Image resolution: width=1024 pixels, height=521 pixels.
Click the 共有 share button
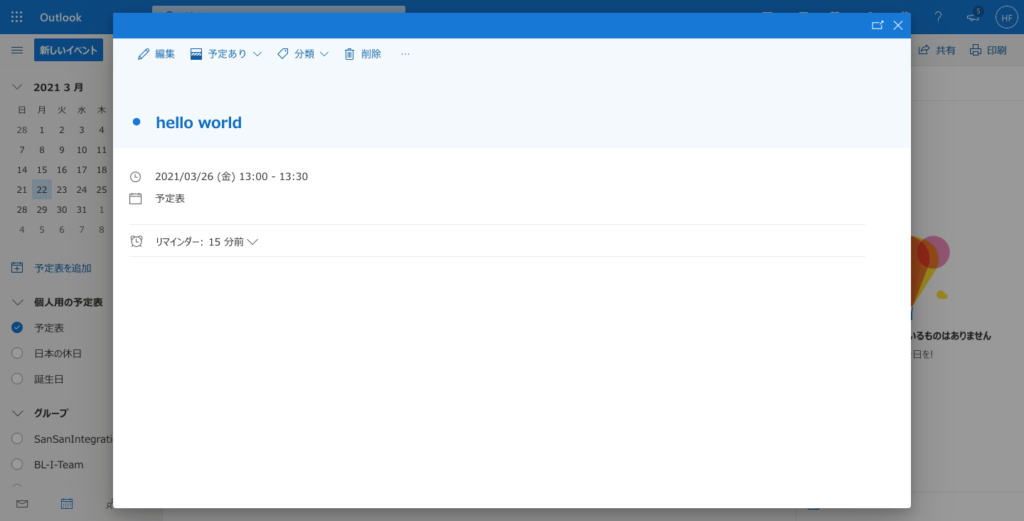936,50
